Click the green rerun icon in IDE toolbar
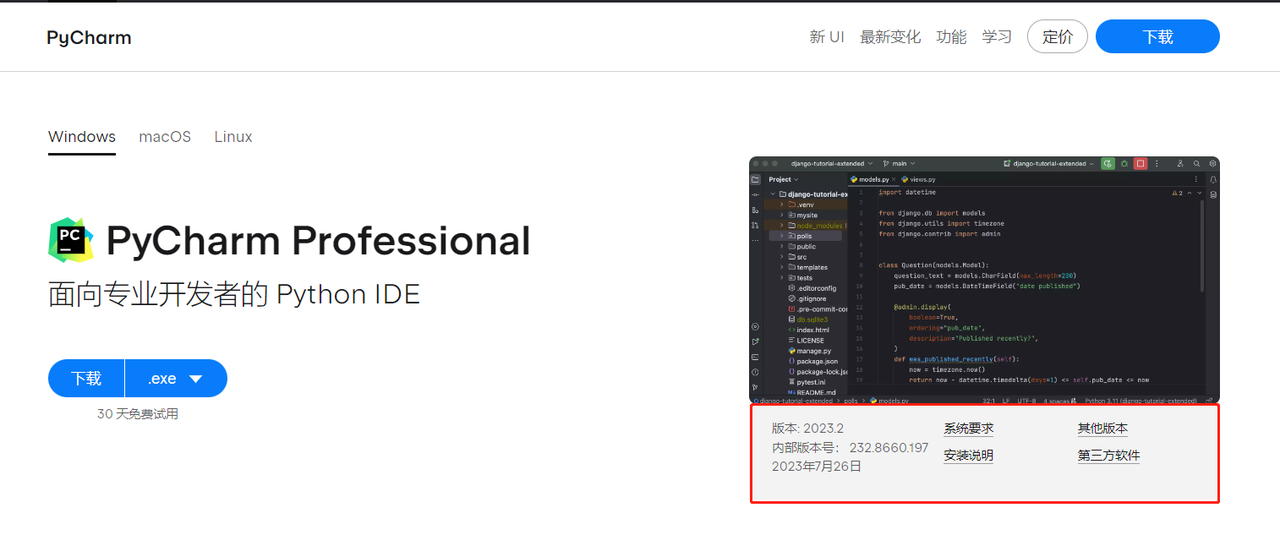This screenshot has height=557, width=1280. tap(1108, 163)
